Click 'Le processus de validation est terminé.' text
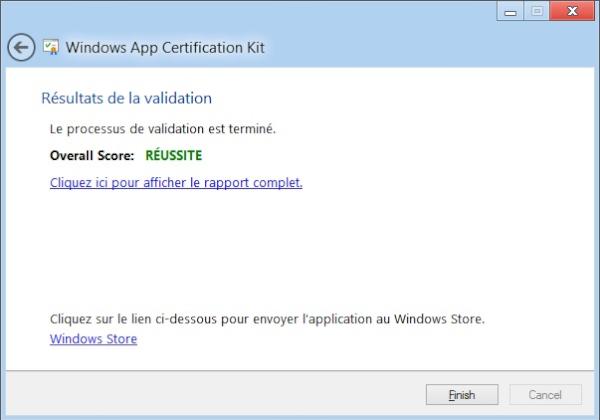The width and height of the screenshot is (600, 420). coord(163,129)
